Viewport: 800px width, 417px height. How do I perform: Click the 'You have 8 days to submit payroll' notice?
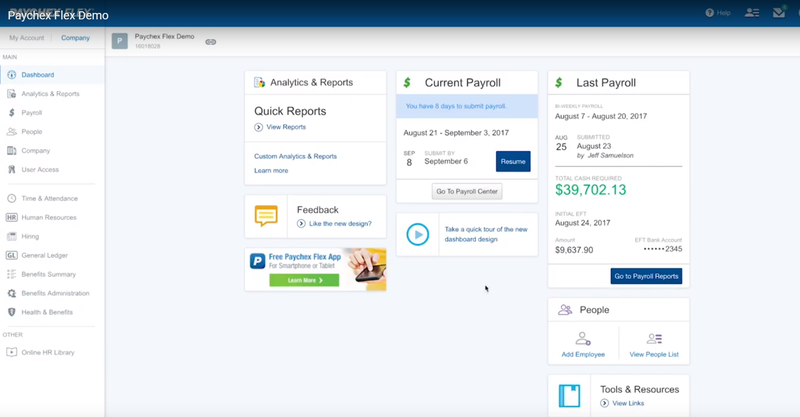click(467, 106)
